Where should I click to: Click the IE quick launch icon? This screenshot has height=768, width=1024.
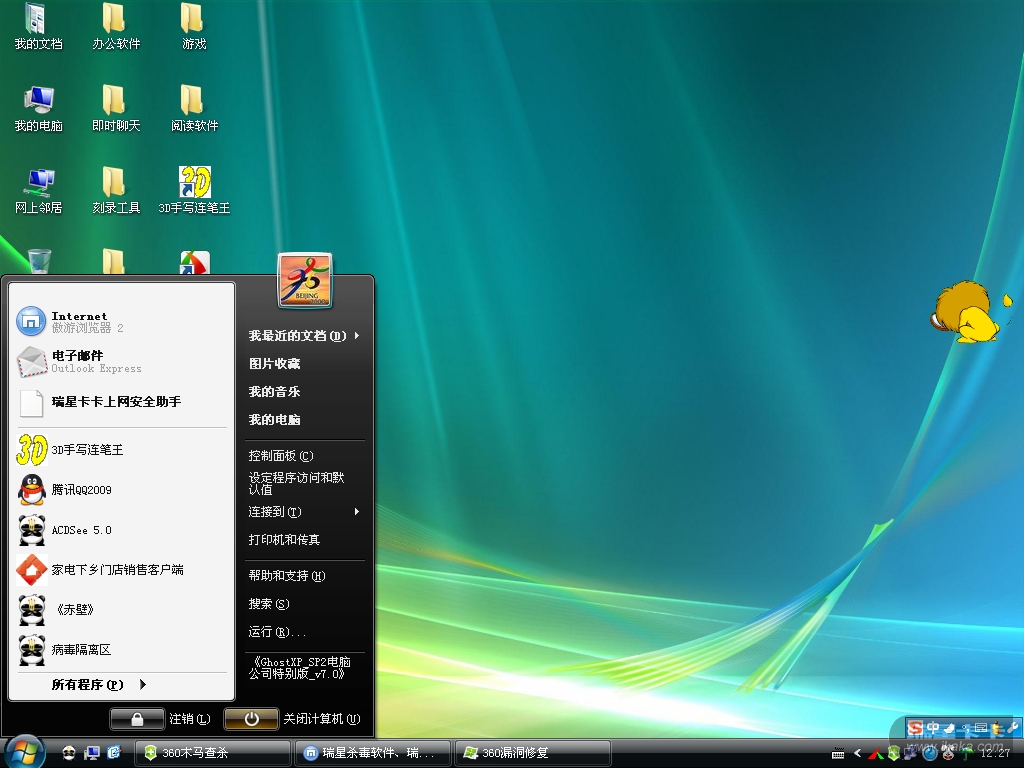(x=114, y=753)
